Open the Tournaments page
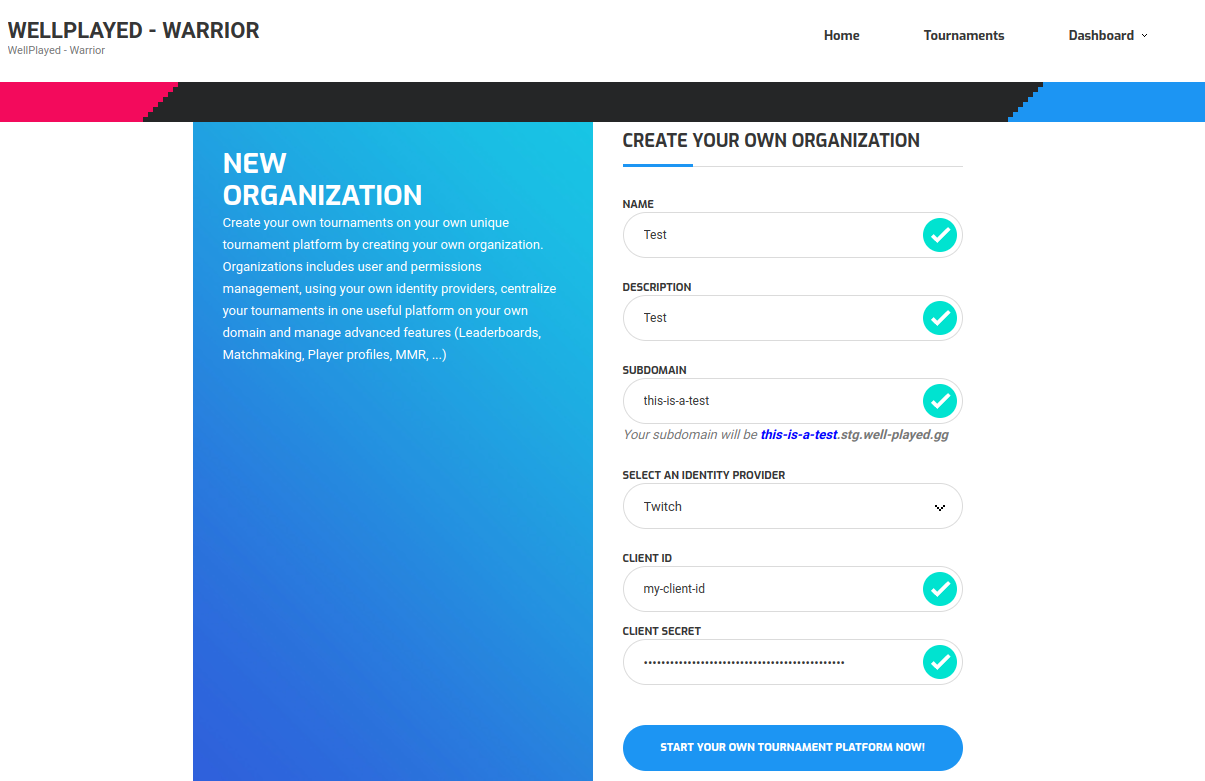This screenshot has height=781, width=1205. [963, 35]
